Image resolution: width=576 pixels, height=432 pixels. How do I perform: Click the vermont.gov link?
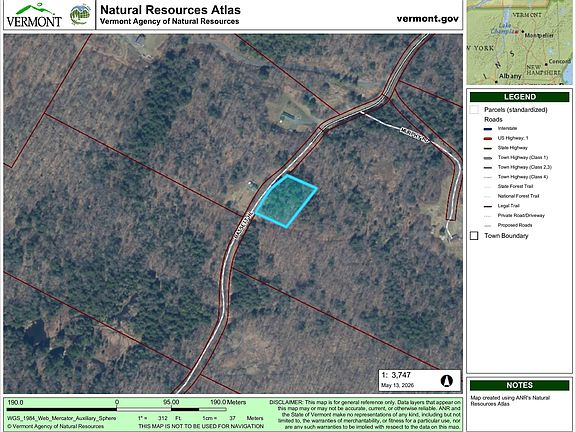pyautogui.click(x=428, y=19)
